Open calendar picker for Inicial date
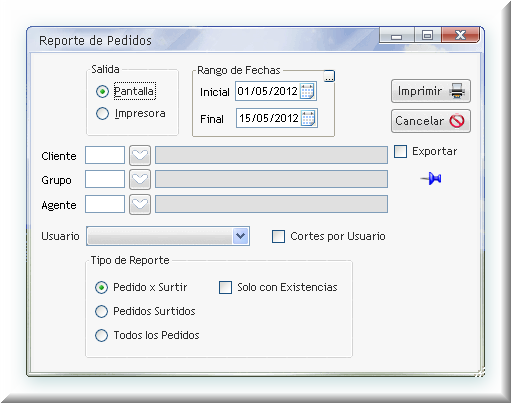 (x=307, y=91)
